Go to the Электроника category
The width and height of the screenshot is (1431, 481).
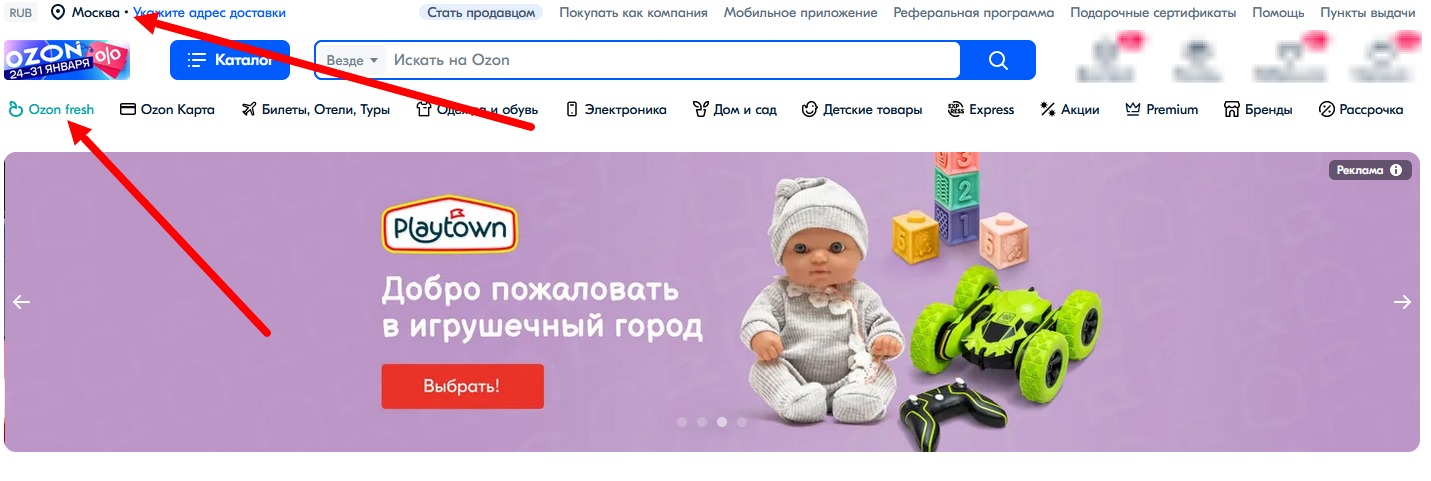click(x=616, y=110)
